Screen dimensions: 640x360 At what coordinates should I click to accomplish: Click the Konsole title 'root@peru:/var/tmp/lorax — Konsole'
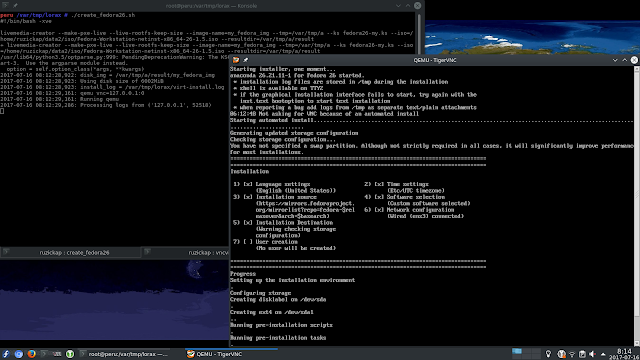(211, 6)
